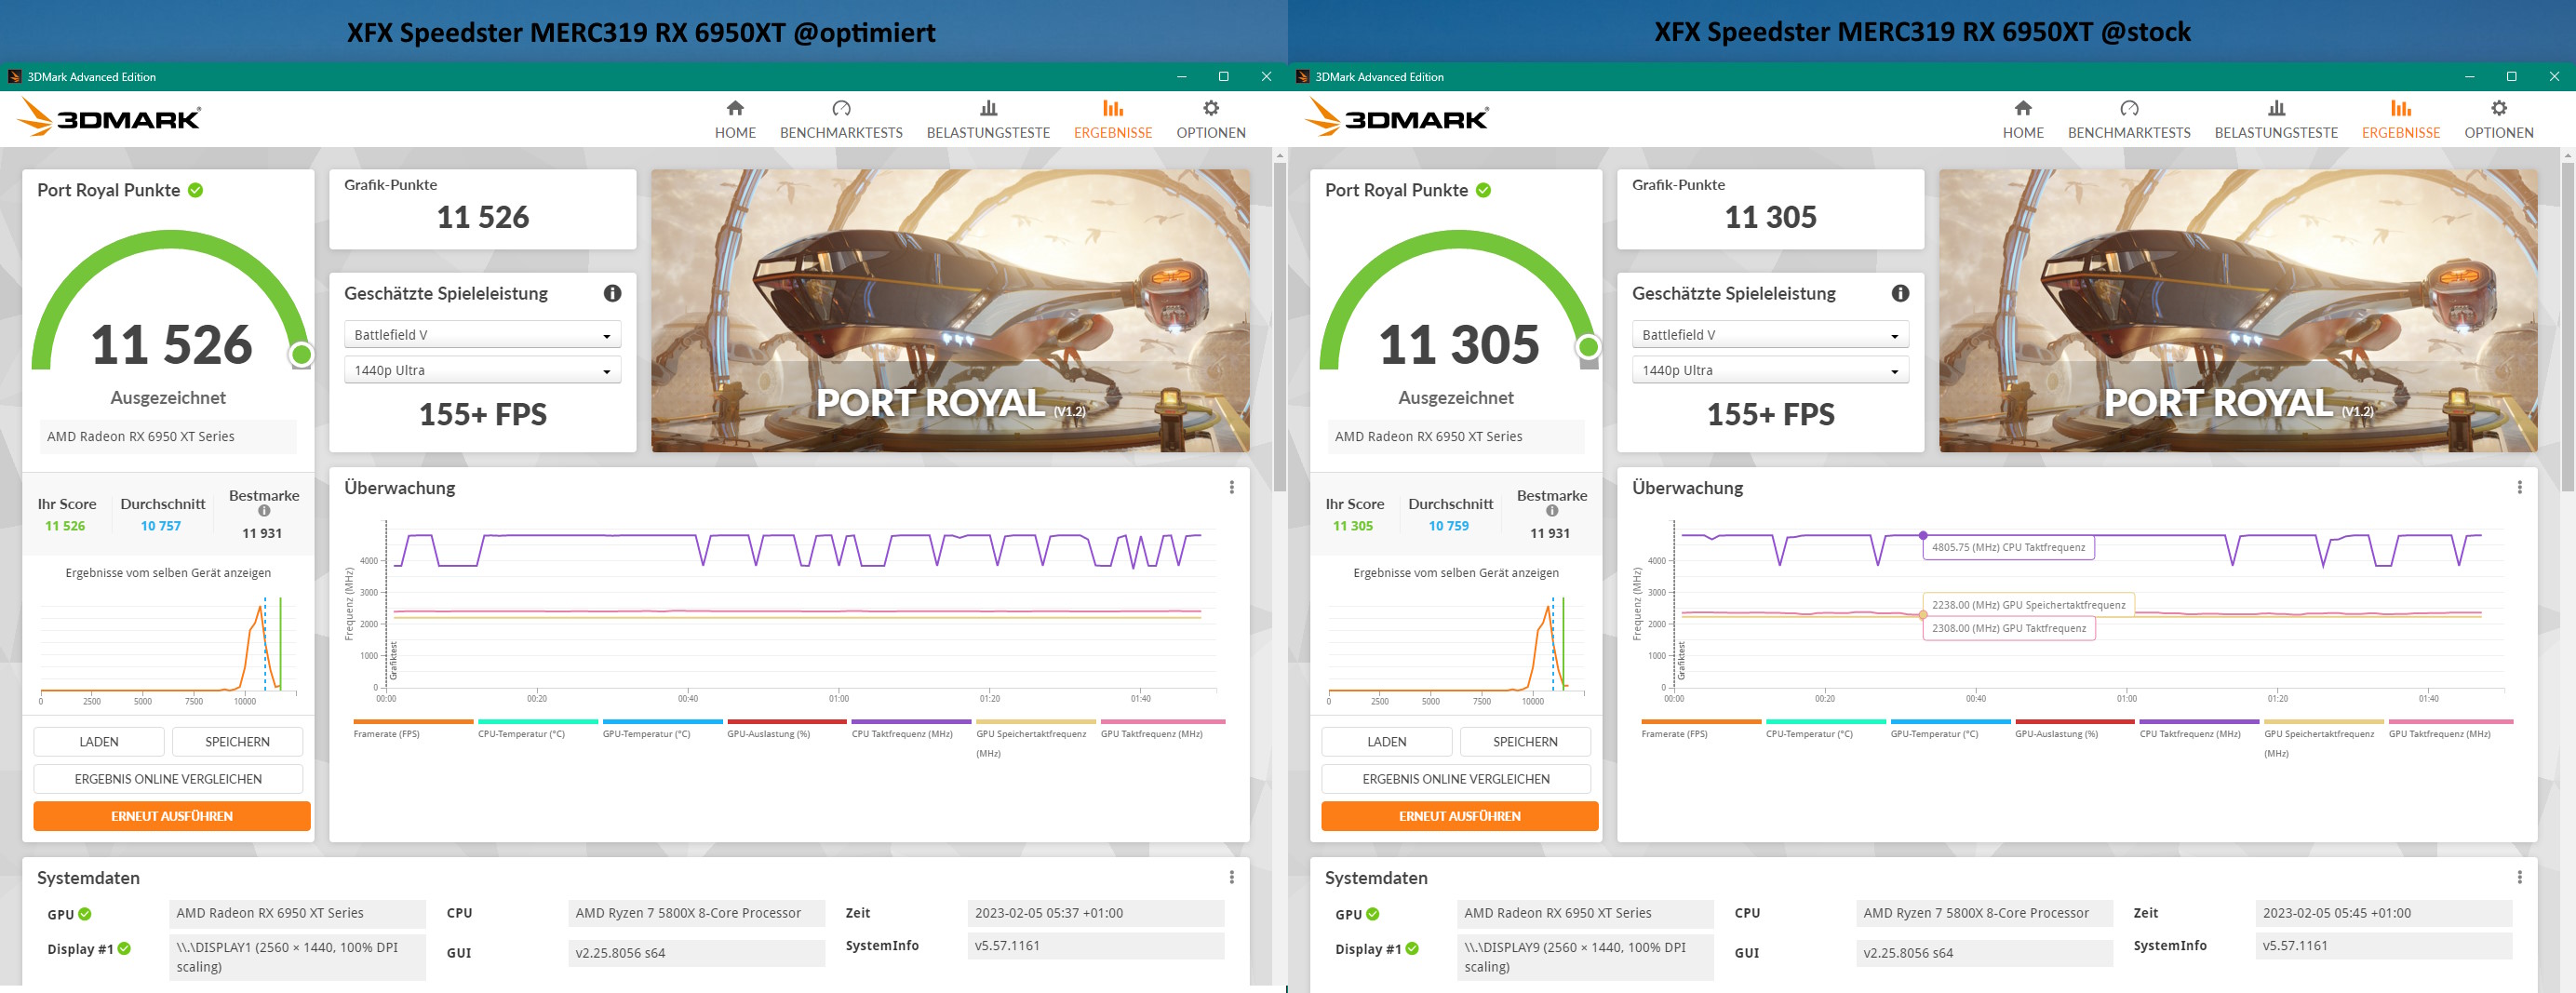Click Bestmarke info icon in stock window
Screen dimensions: 2576x993
[x=1552, y=511]
